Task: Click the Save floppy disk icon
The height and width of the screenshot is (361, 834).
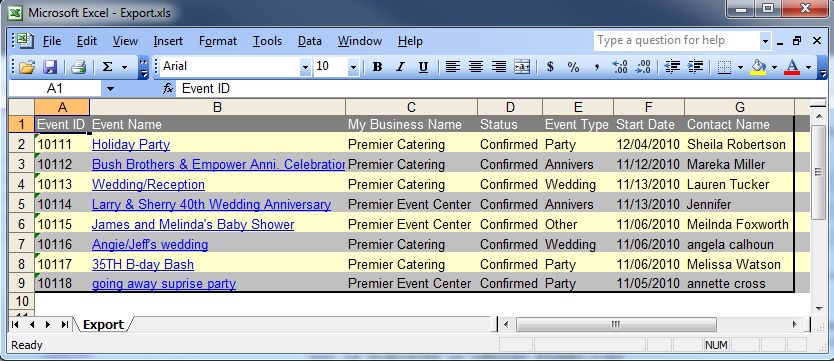Action: (x=50, y=67)
